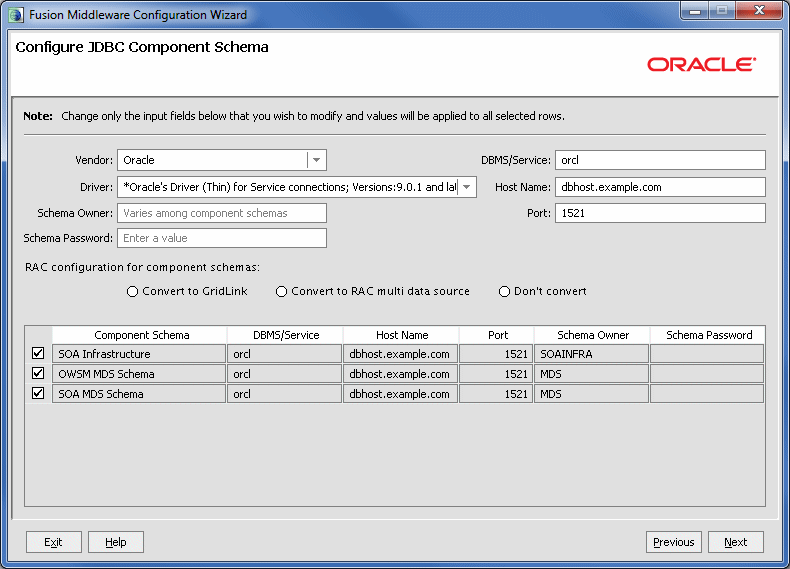Click the Port field showing 1521
Screen dimensions: 790x569
[660, 213]
